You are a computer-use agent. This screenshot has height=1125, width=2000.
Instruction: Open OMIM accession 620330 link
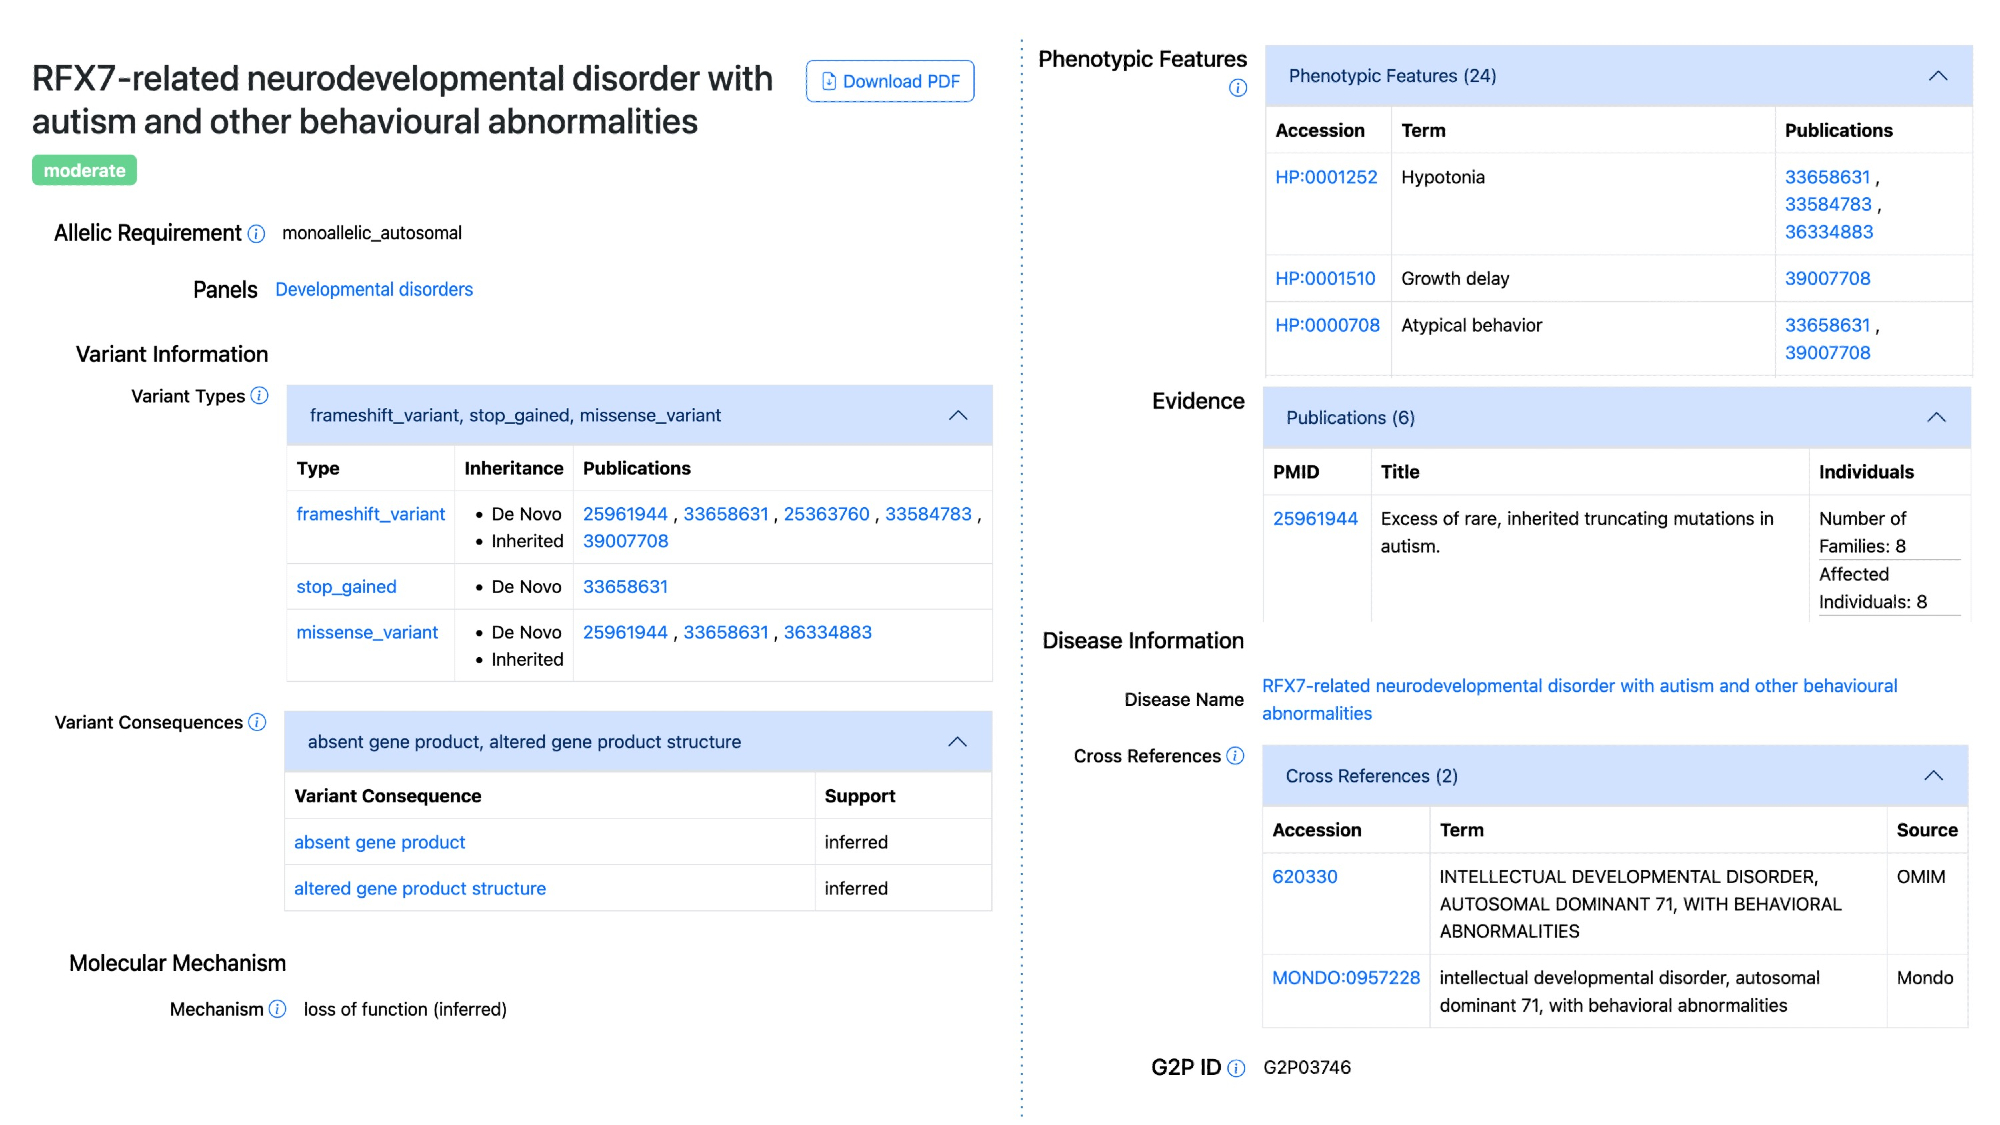point(1304,877)
